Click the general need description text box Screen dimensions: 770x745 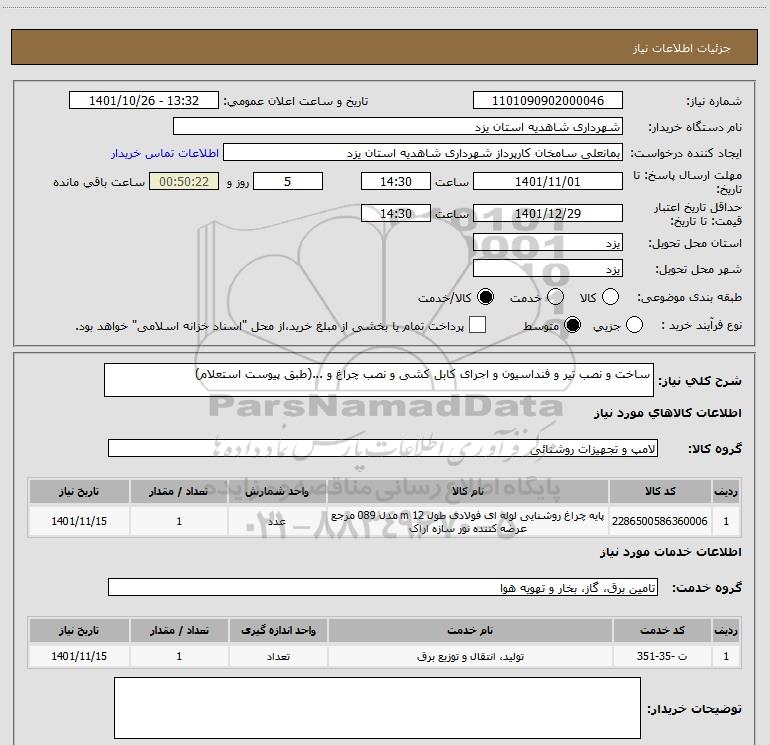click(x=379, y=380)
